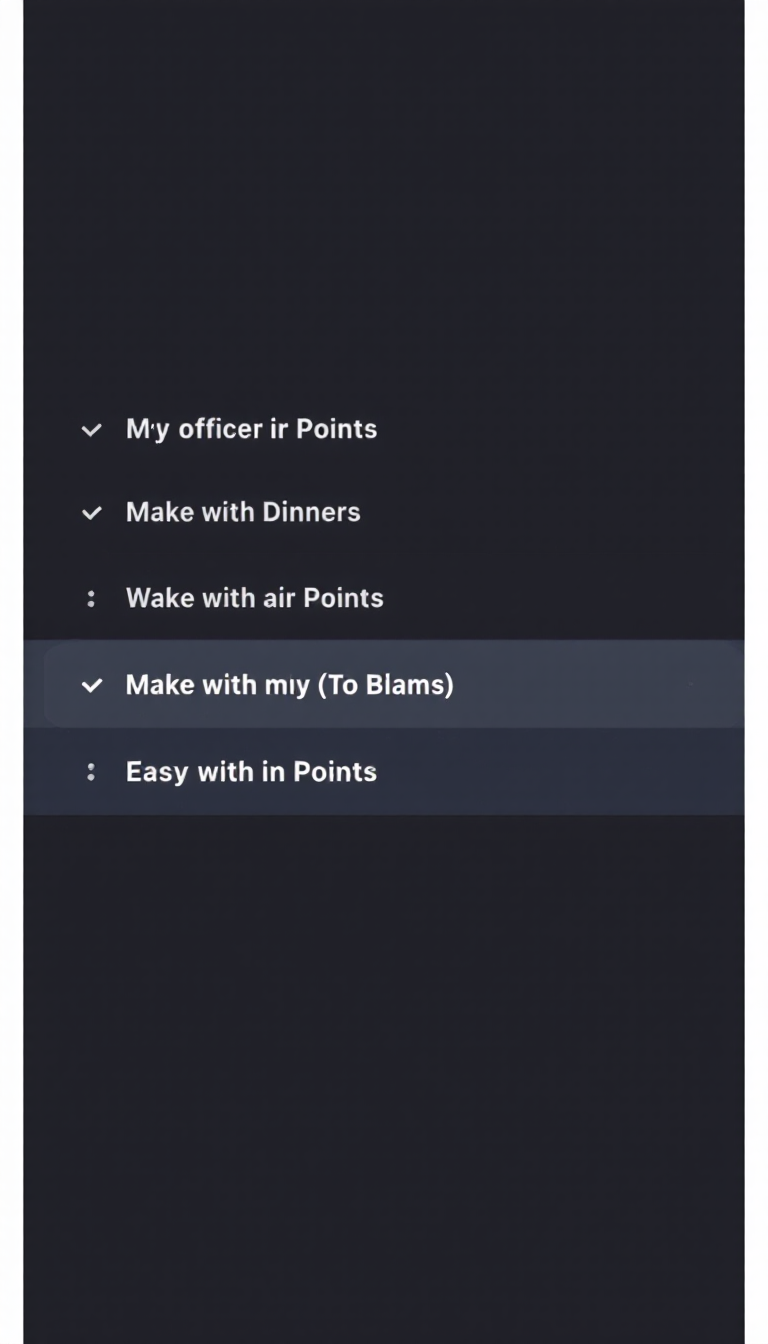
Task: Click the "Points" word in Easy with in Points
Action: 336,772
